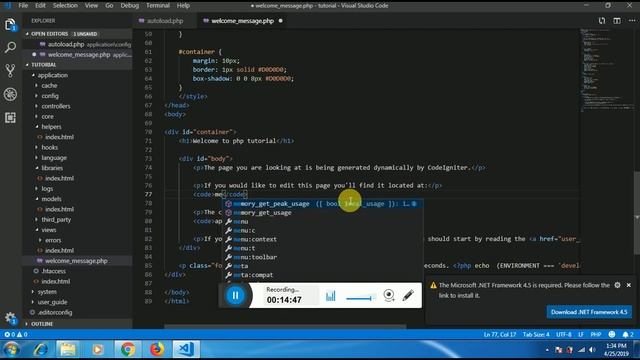Show errors and warnings in status bar
640x360 pixels.
(16, 334)
